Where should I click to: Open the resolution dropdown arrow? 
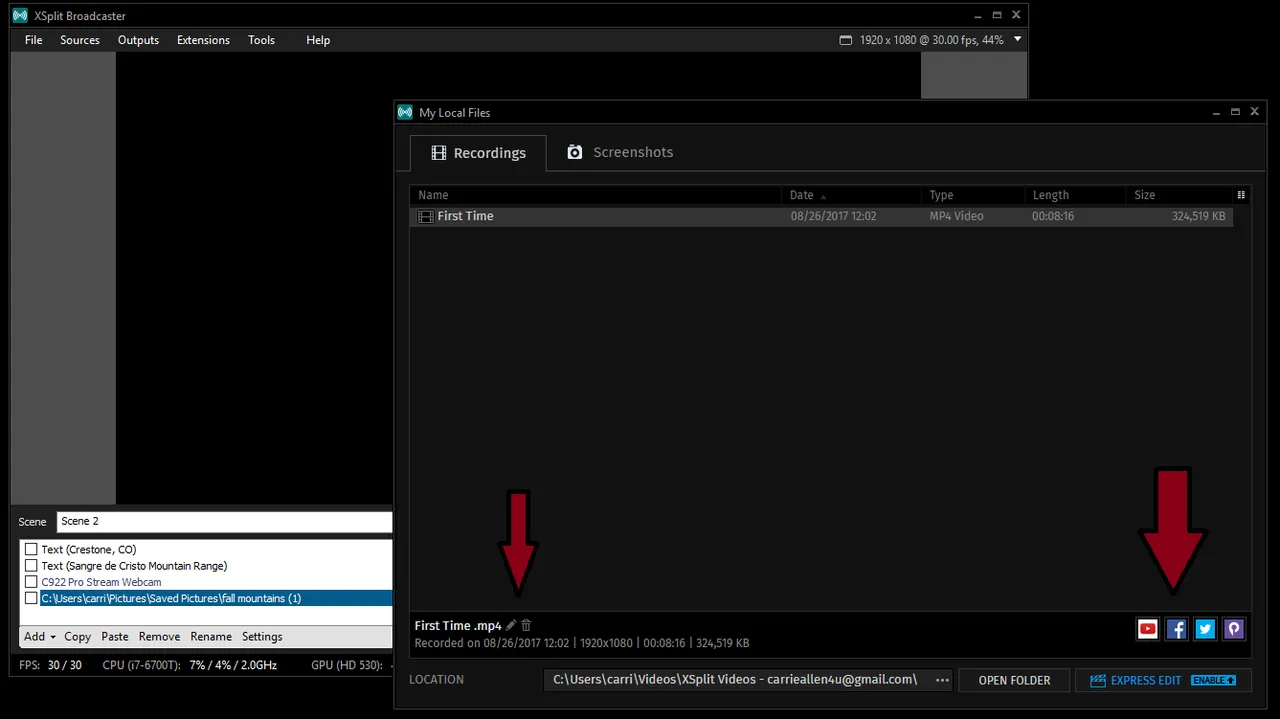tap(1018, 40)
